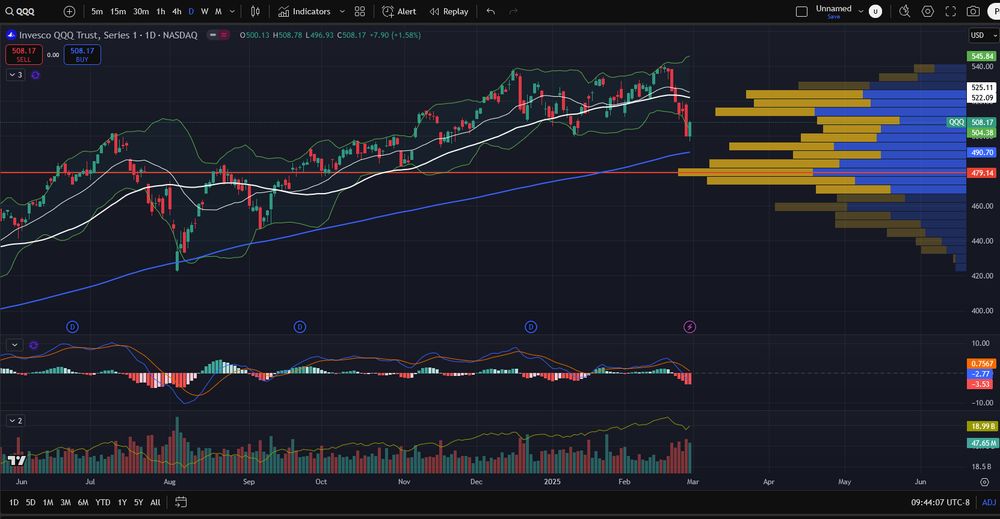Click the 479.14 red price label
The height and width of the screenshot is (519, 1000).
coord(982,173)
